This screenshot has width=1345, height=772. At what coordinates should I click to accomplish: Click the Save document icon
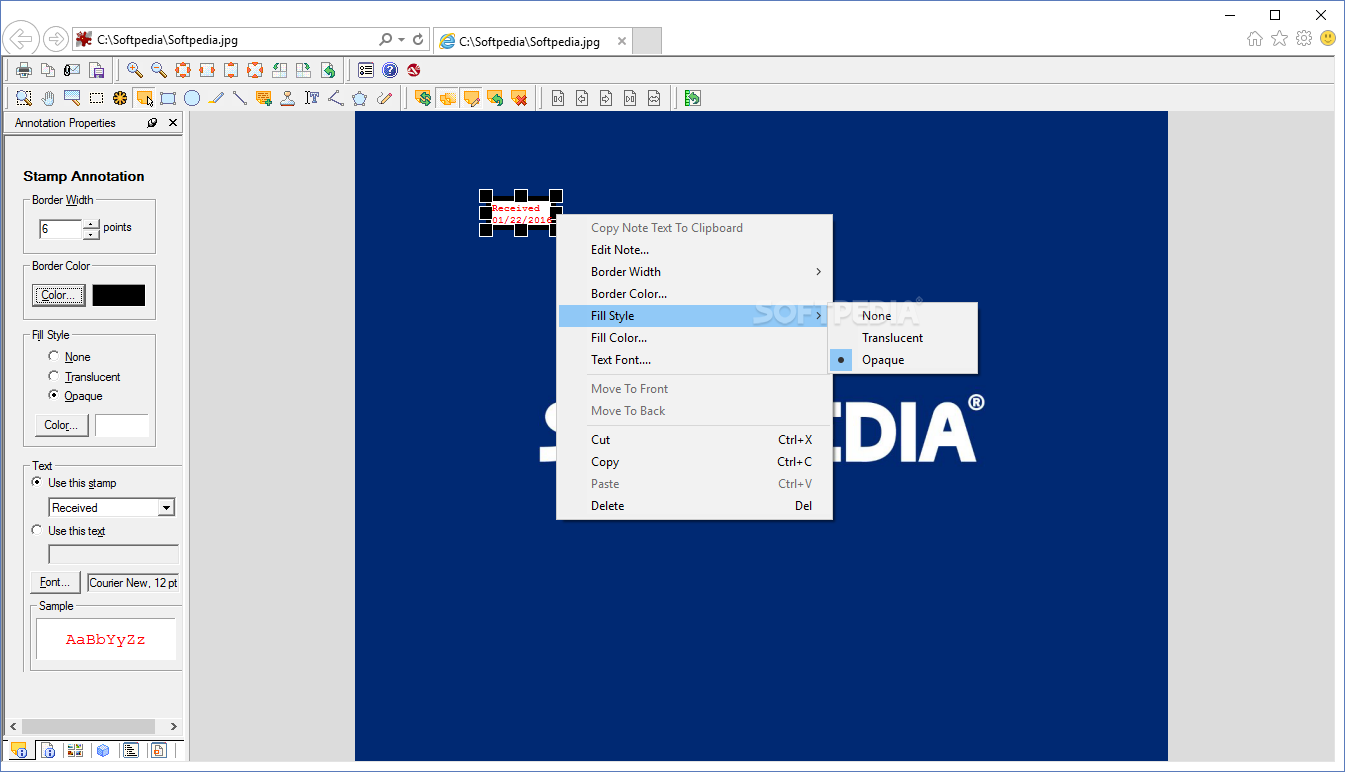coord(97,70)
